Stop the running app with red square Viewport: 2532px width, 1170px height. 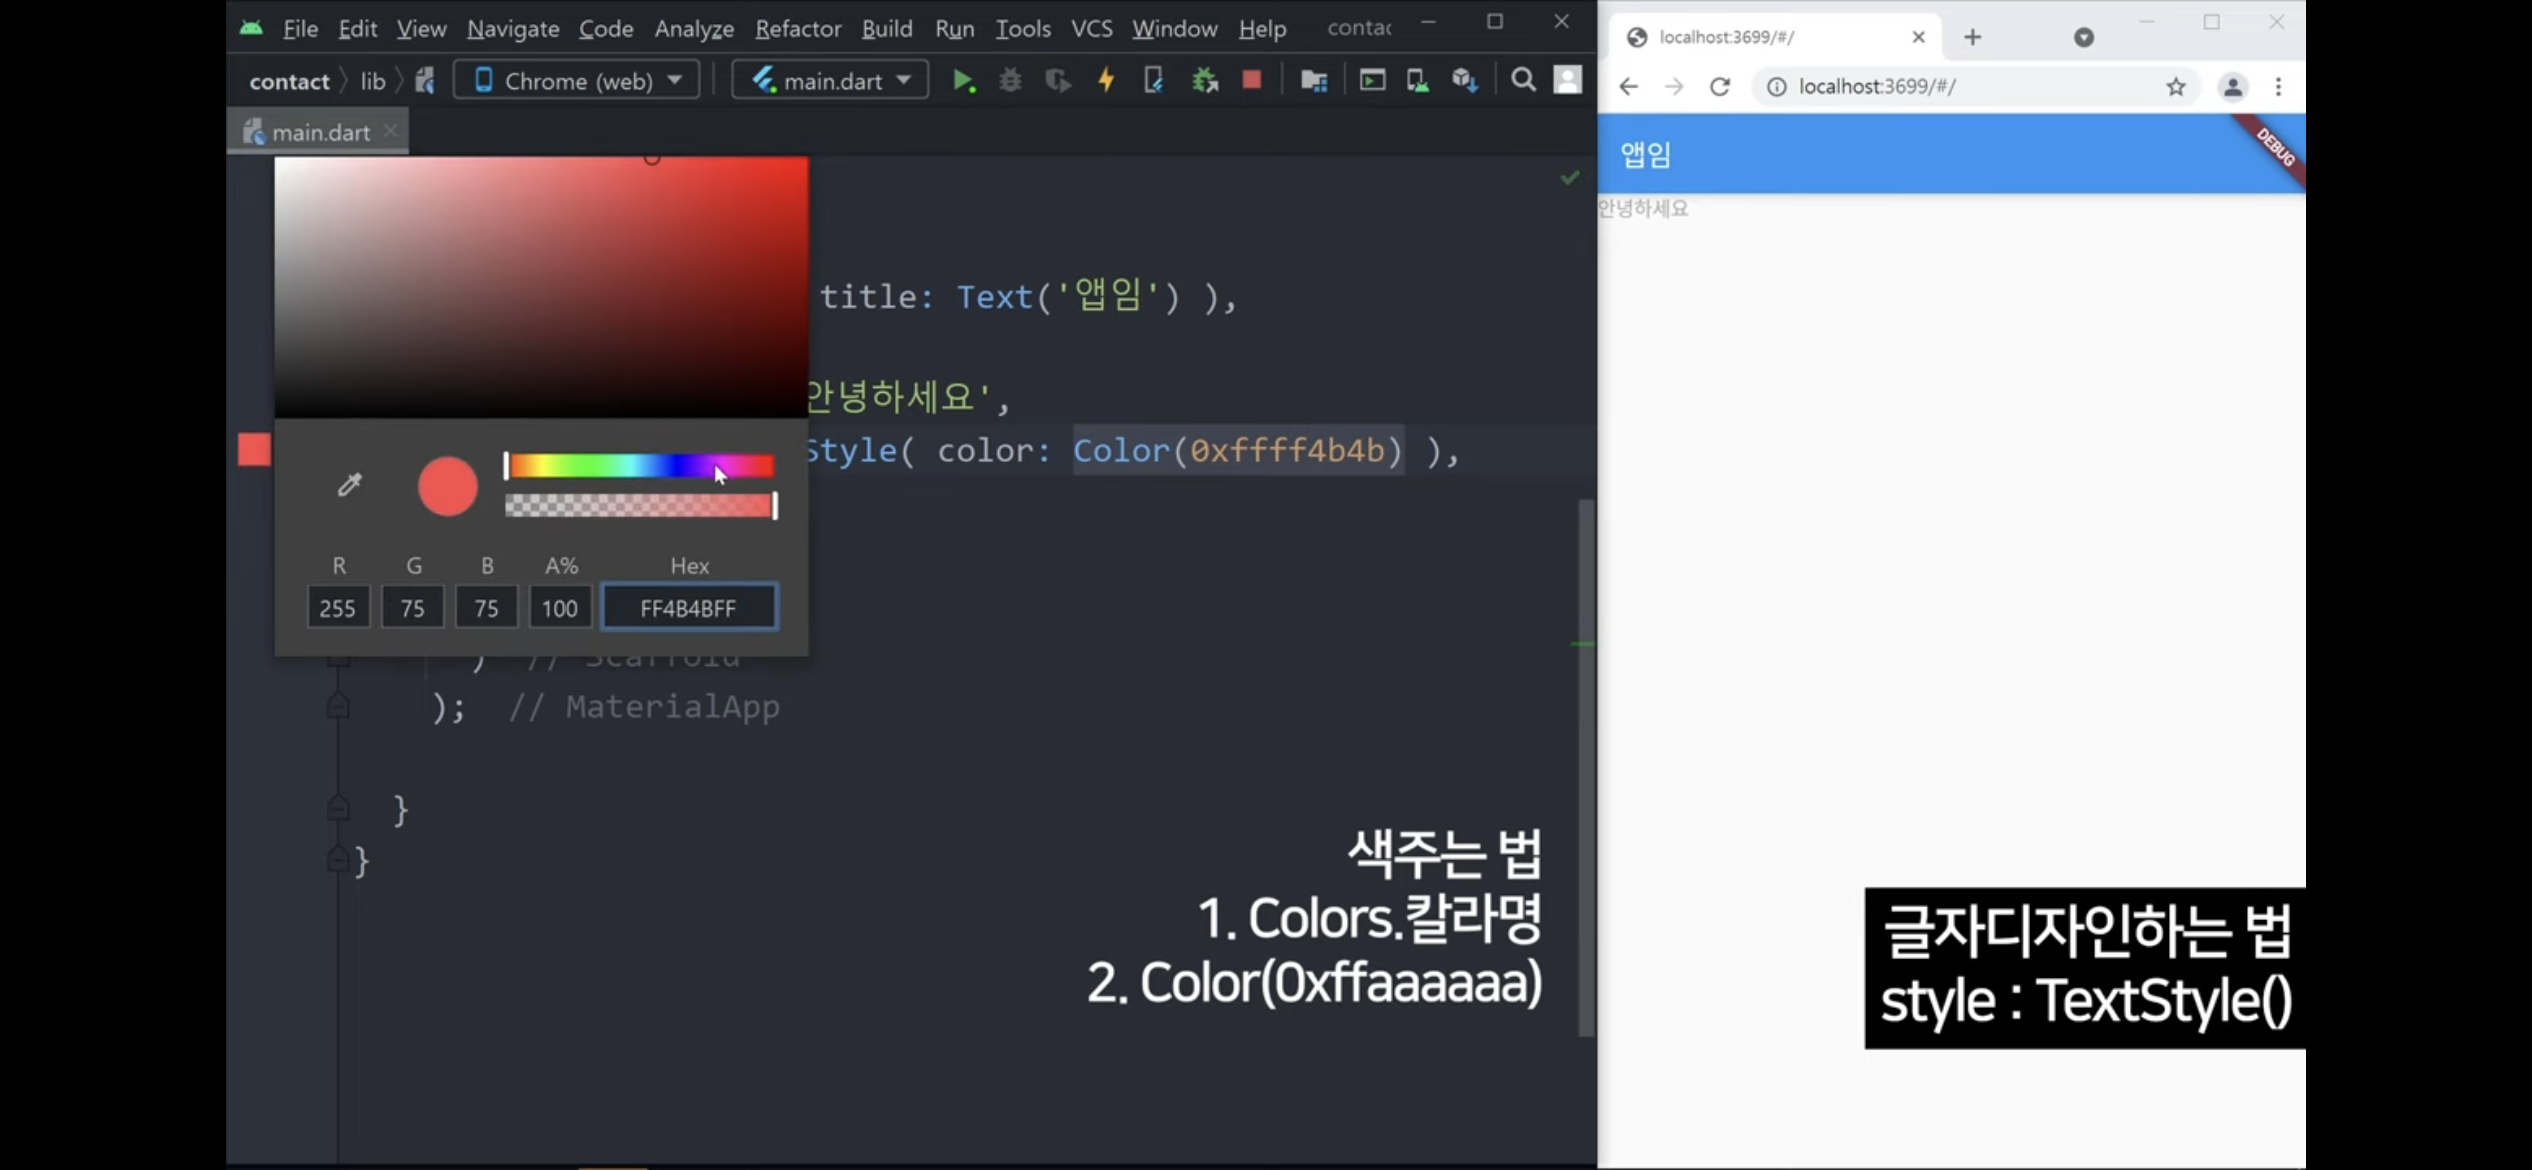[x=1251, y=80]
